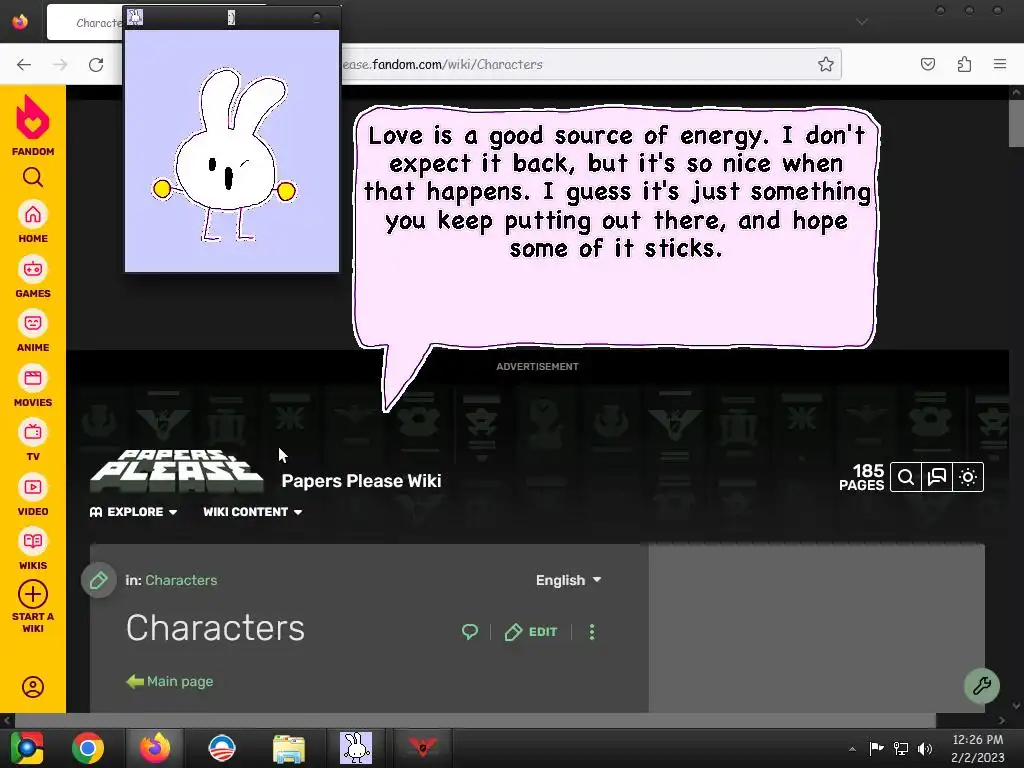
Task: Open the Firefox extensions puzzle icon
Action: tap(964, 64)
